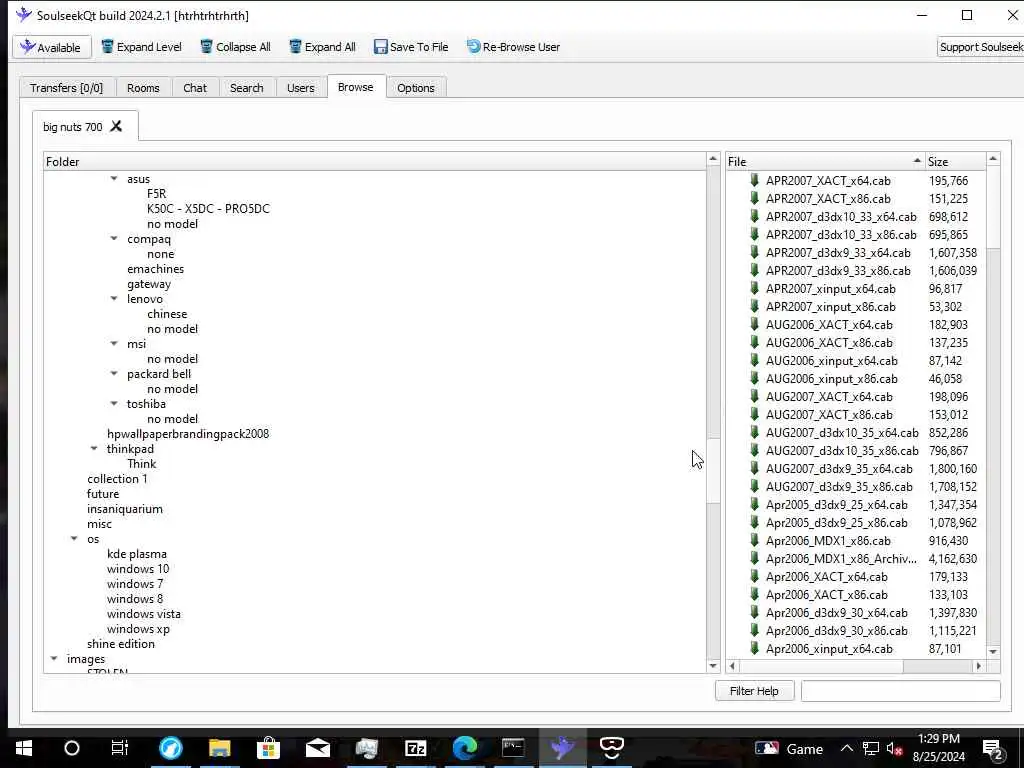The height and width of the screenshot is (768, 1024).
Task: Click file list horizontal scrollbar right arrow
Action: pos(978,666)
